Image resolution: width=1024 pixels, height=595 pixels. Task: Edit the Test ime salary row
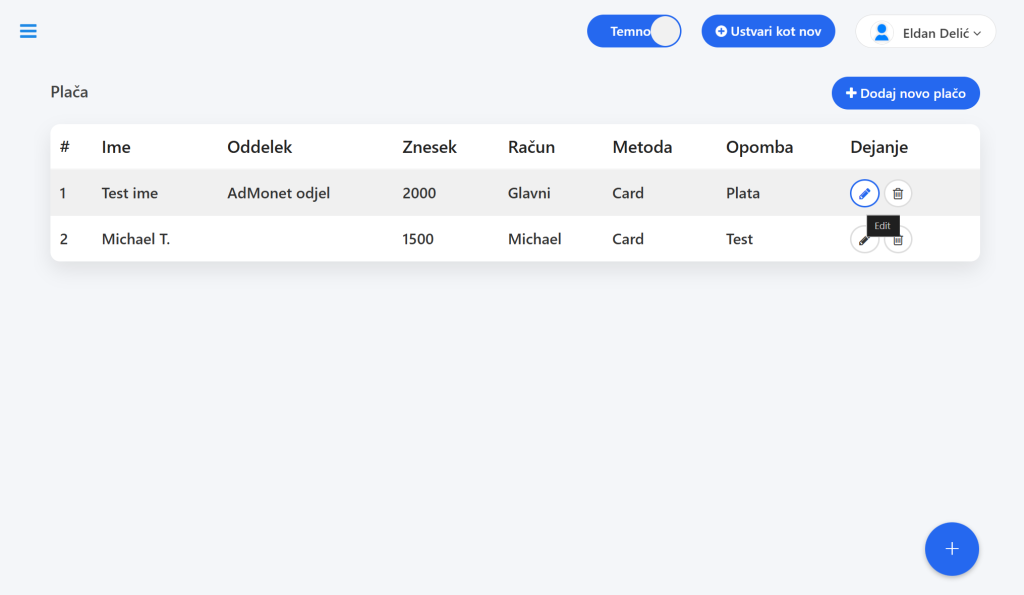coord(864,193)
